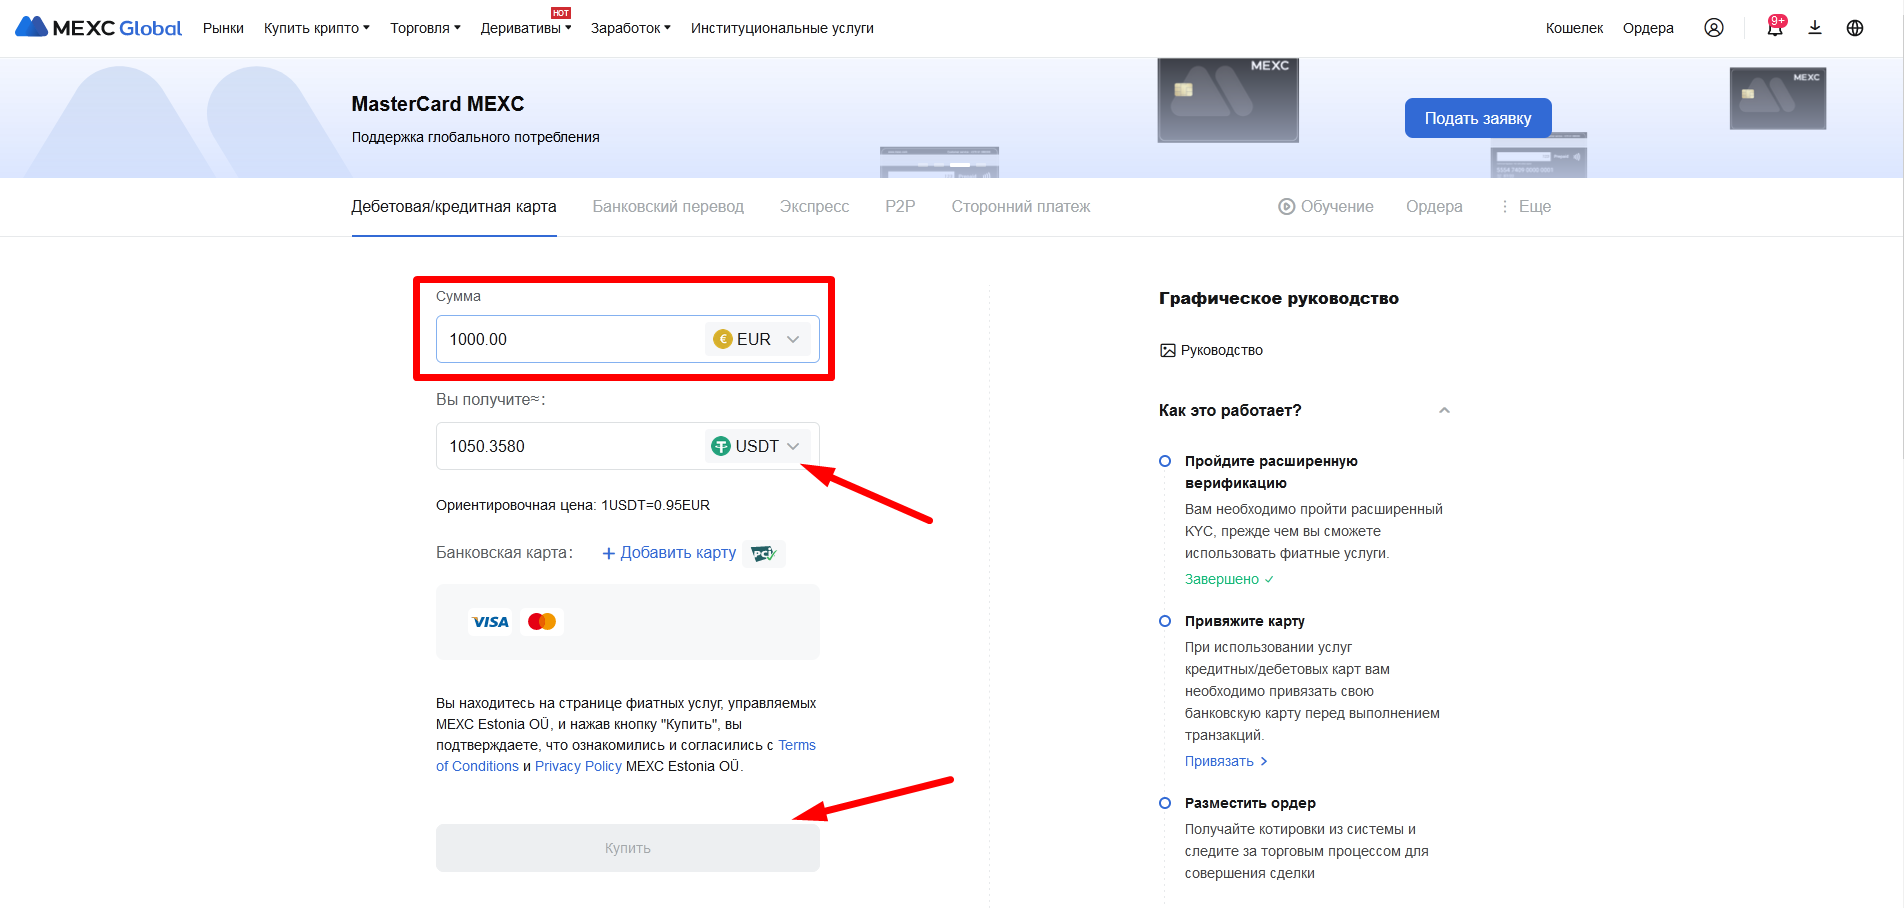Switch to the P2P tab
Image resolution: width=1904 pixels, height=908 pixels.
tap(900, 207)
